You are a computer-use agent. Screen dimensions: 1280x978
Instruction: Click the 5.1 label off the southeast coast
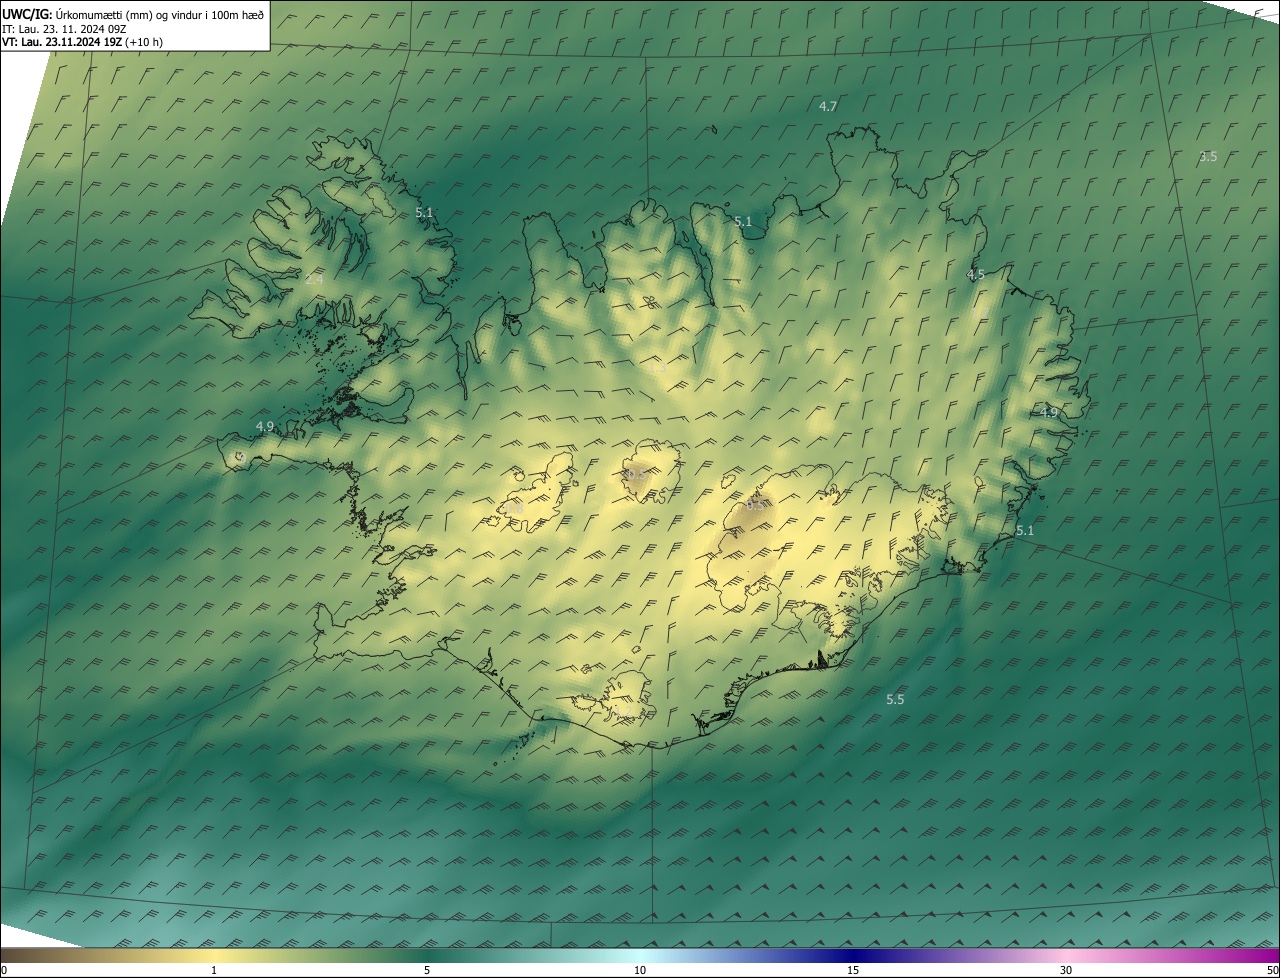tap(1025, 531)
